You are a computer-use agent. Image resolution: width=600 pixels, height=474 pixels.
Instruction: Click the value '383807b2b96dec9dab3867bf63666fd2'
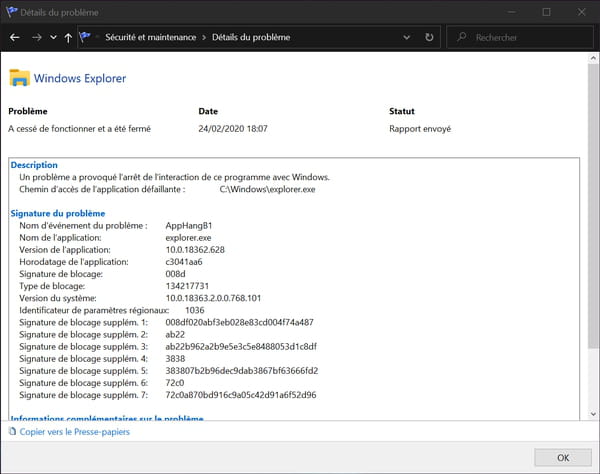pyautogui.click(x=242, y=371)
